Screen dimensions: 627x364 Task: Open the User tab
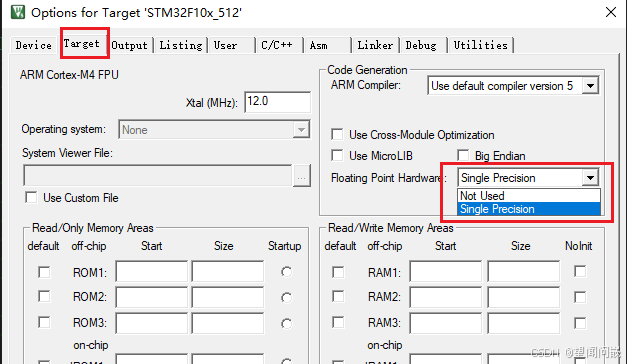point(231,45)
